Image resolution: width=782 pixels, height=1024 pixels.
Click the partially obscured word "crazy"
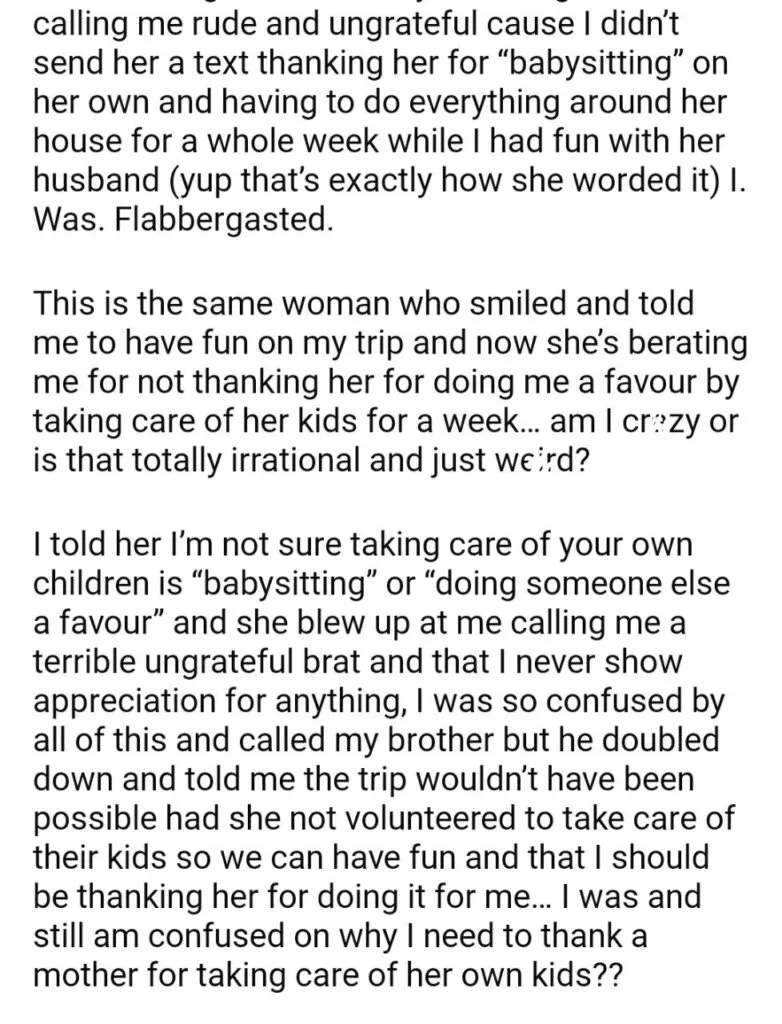(x=657, y=423)
